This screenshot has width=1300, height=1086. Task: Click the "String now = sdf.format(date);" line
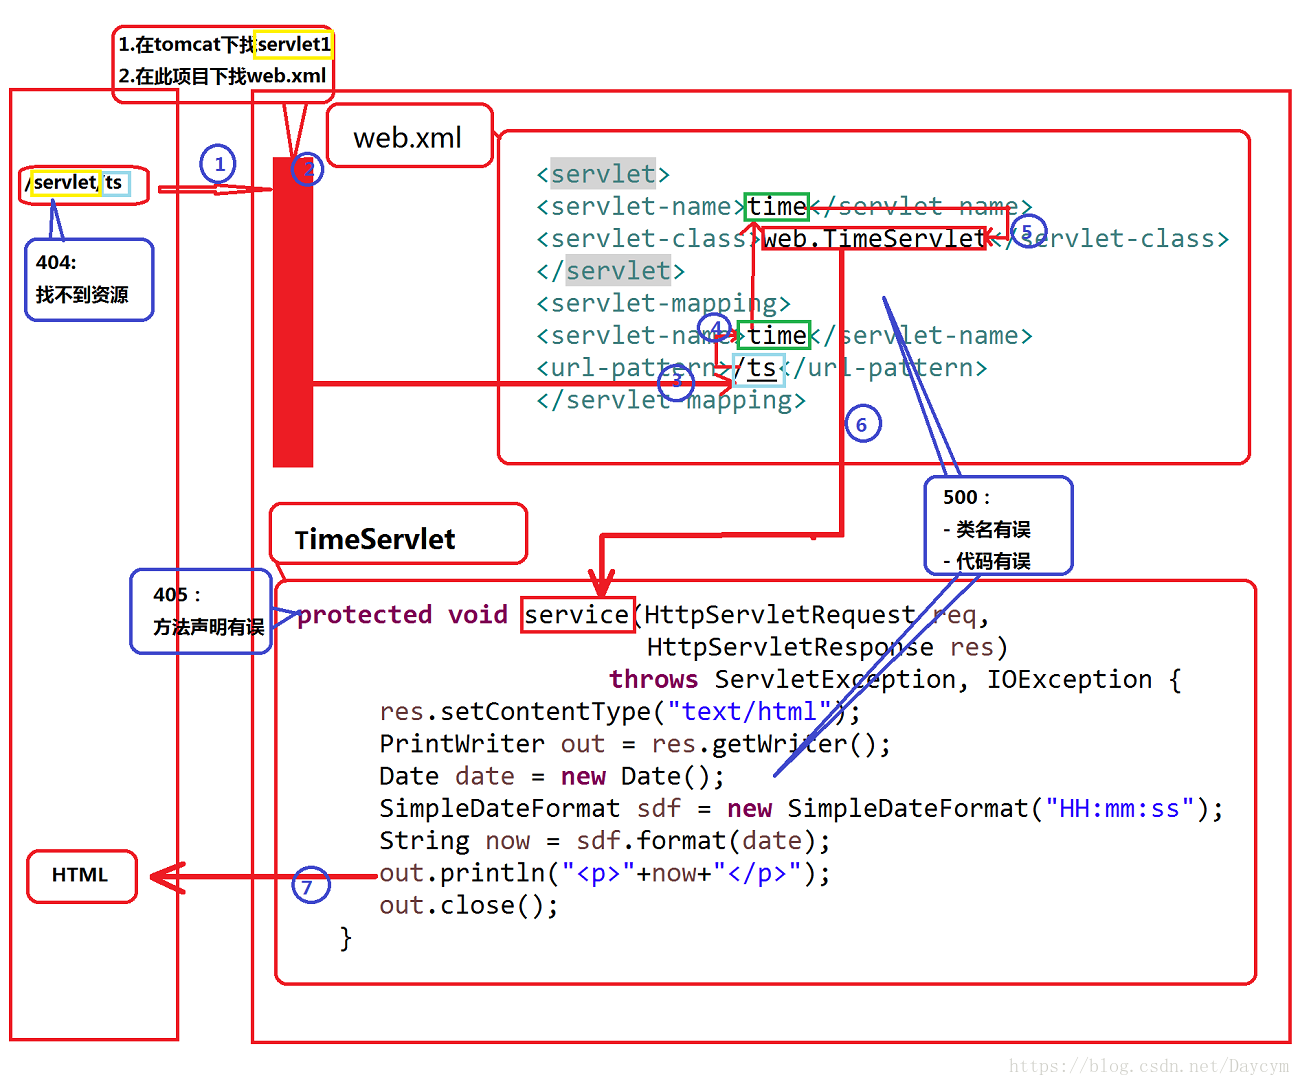[x=605, y=841]
